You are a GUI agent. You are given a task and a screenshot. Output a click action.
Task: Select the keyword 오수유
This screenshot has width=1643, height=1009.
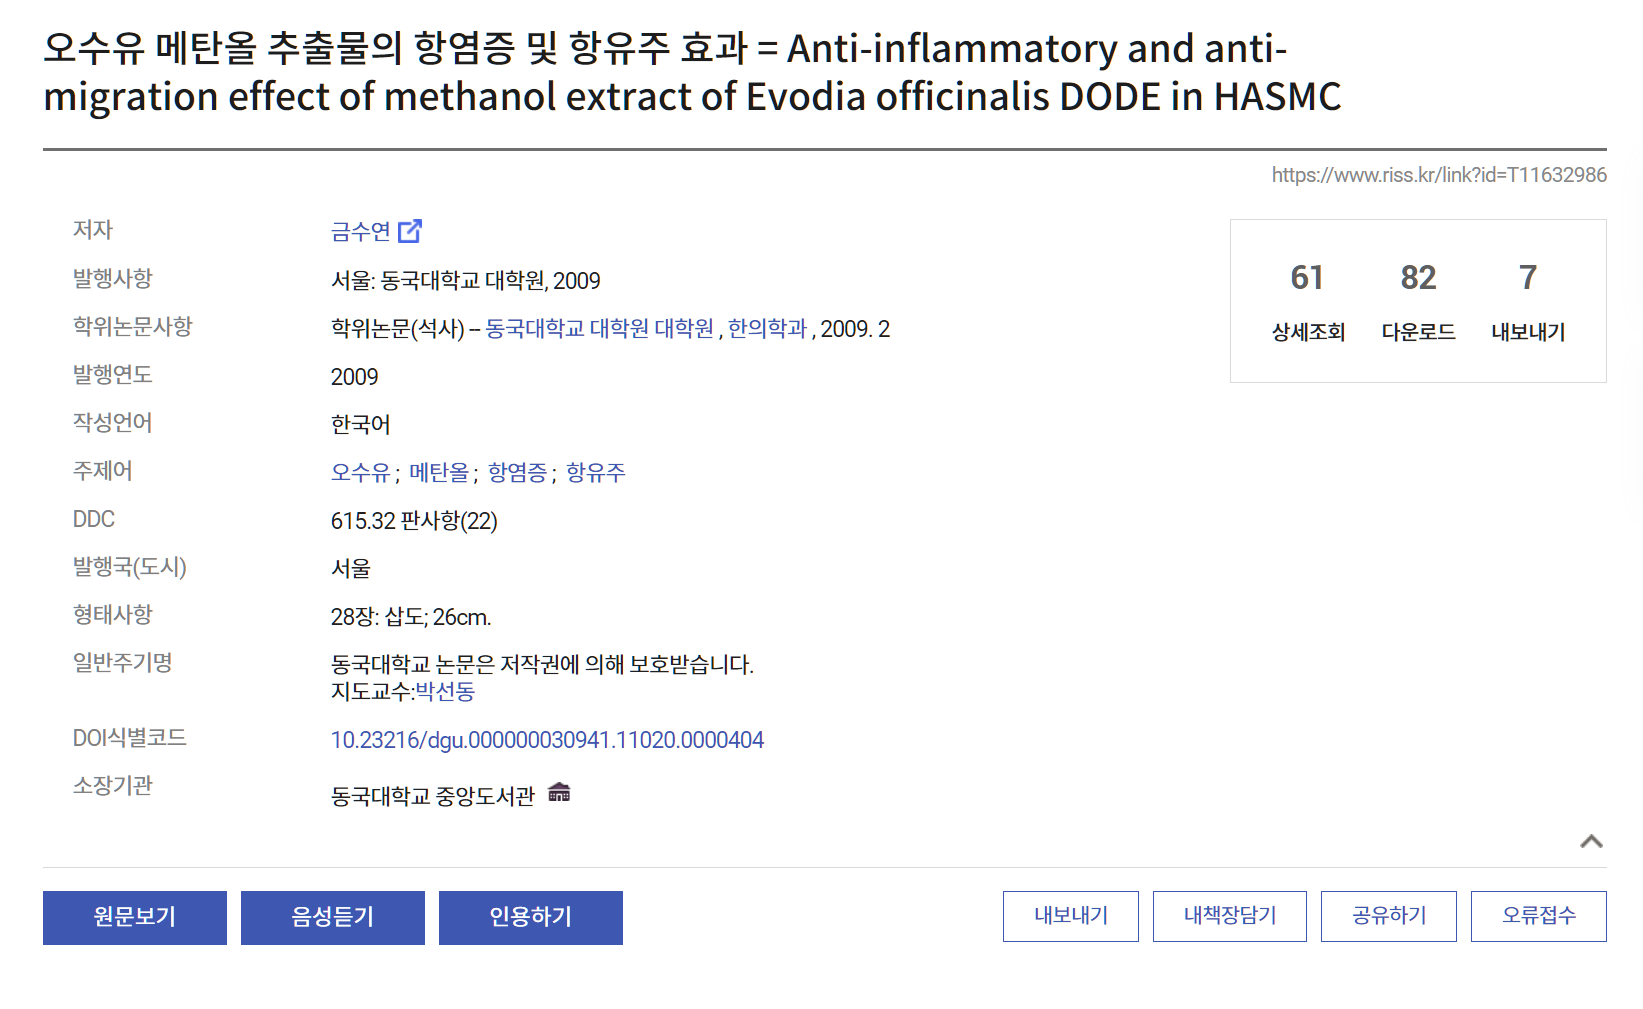pyautogui.click(x=360, y=472)
